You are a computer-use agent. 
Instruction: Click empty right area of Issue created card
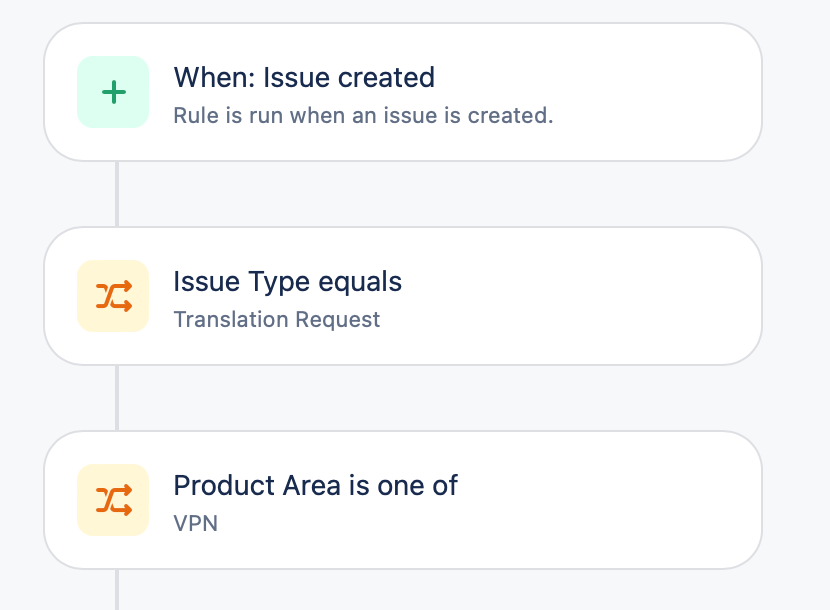pyautogui.click(x=660, y=93)
